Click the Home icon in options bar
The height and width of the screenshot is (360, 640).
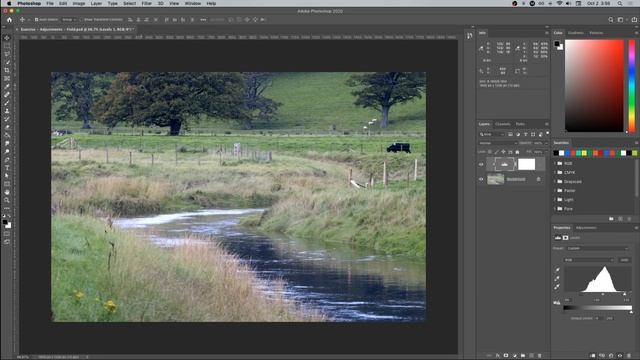click(9, 19)
